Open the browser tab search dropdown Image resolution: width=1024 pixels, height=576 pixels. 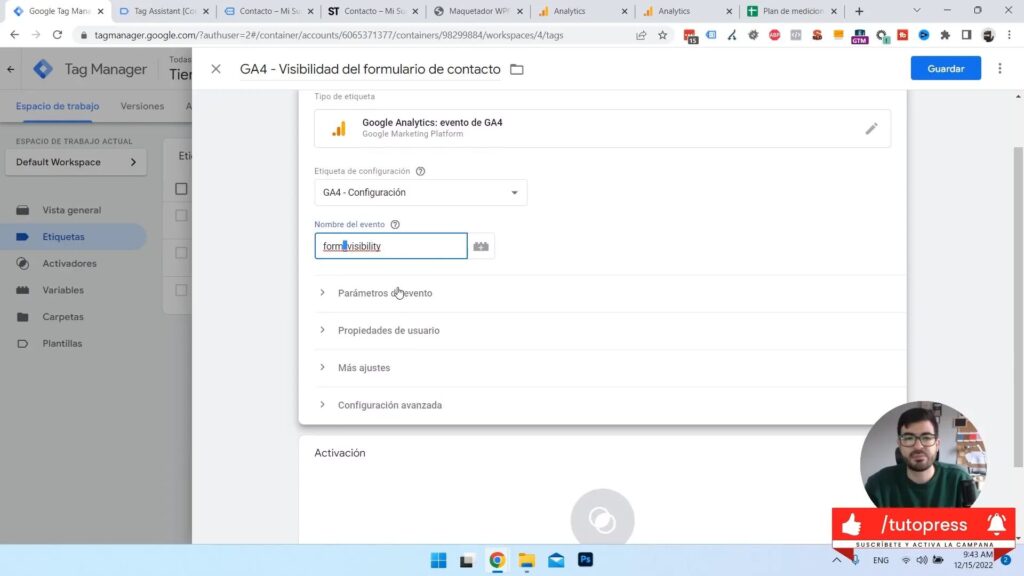coord(916,11)
